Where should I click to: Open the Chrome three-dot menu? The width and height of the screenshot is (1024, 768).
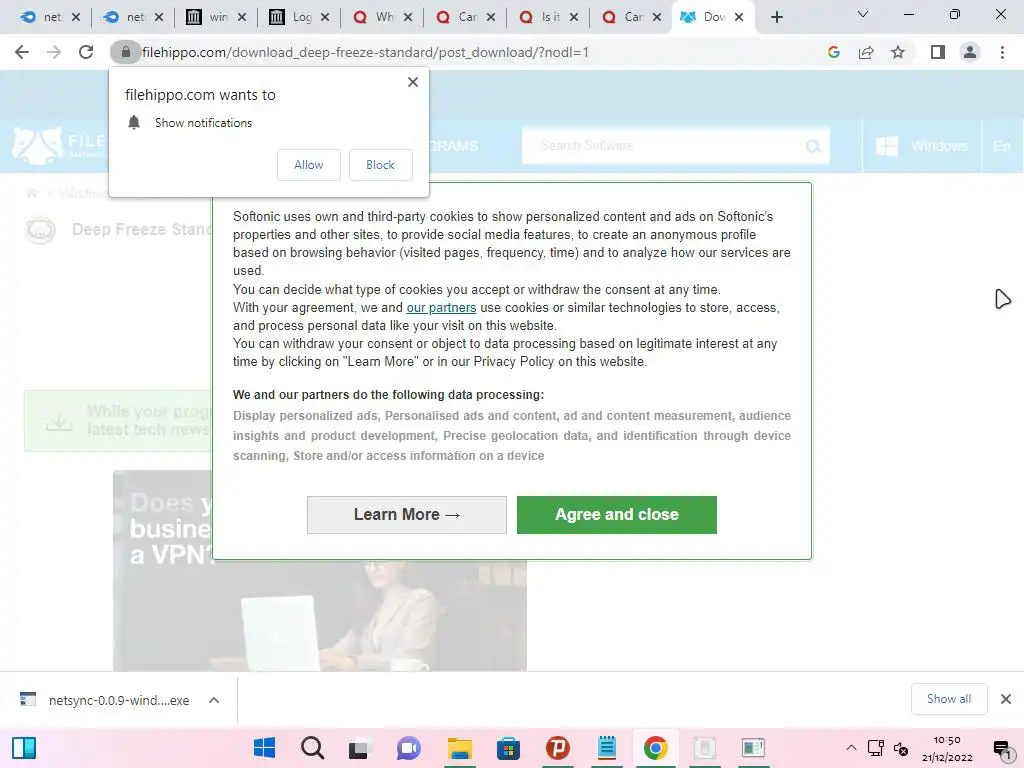(1002, 52)
